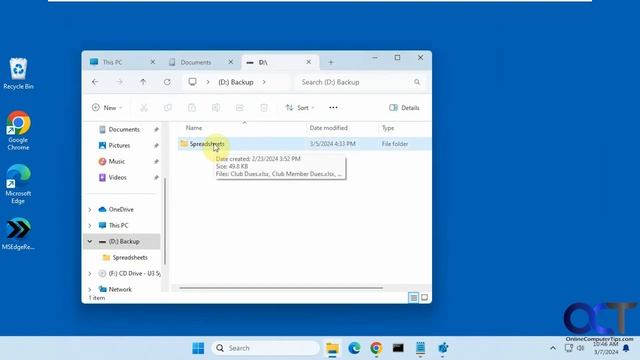
Task: Expand chevron before (D:) Backup breadcrumb
Action: (208, 82)
